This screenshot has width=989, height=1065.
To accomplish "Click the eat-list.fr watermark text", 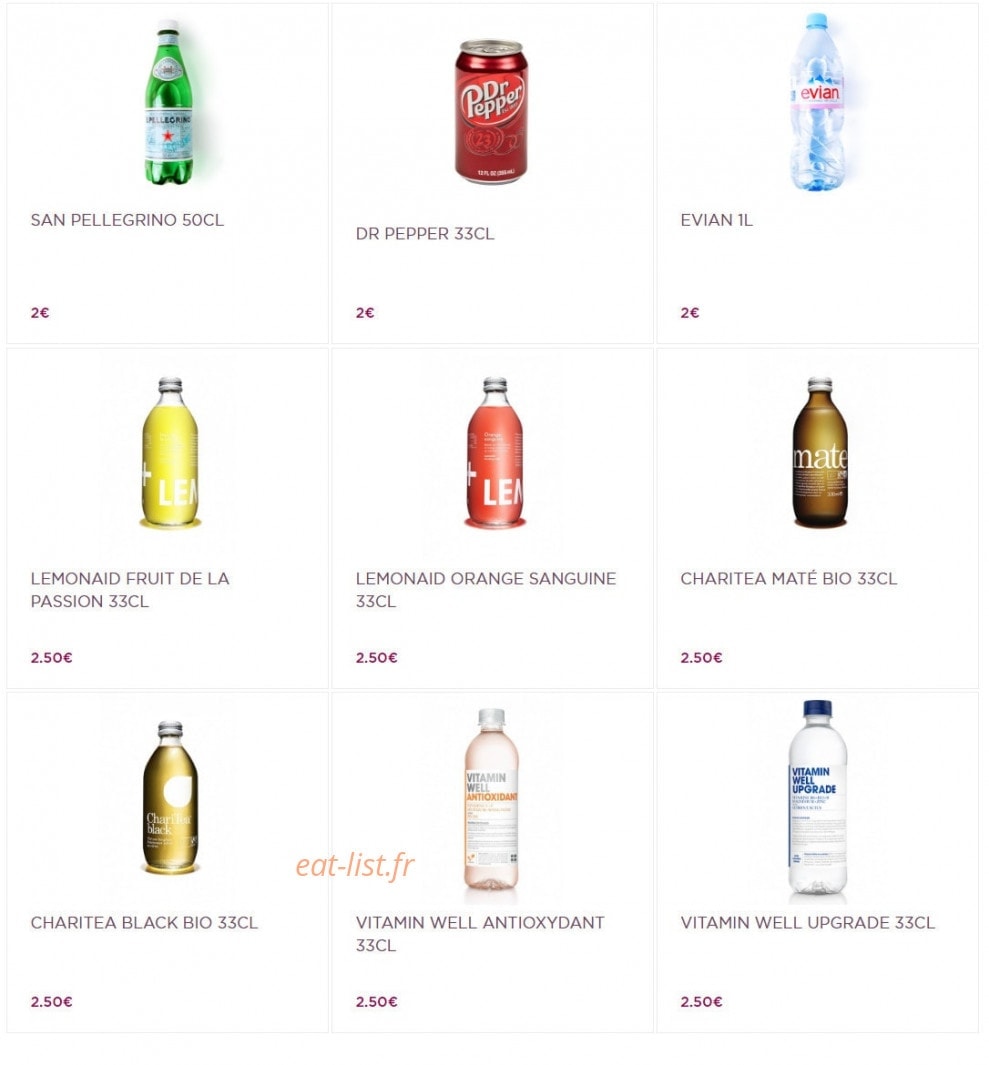I will (355, 865).
